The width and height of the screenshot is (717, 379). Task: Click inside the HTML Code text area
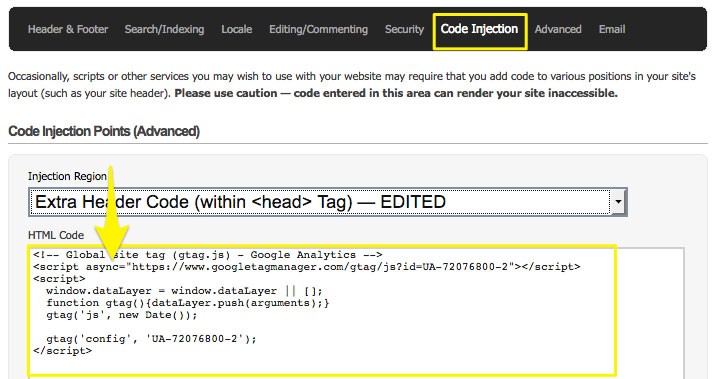coord(356,313)
